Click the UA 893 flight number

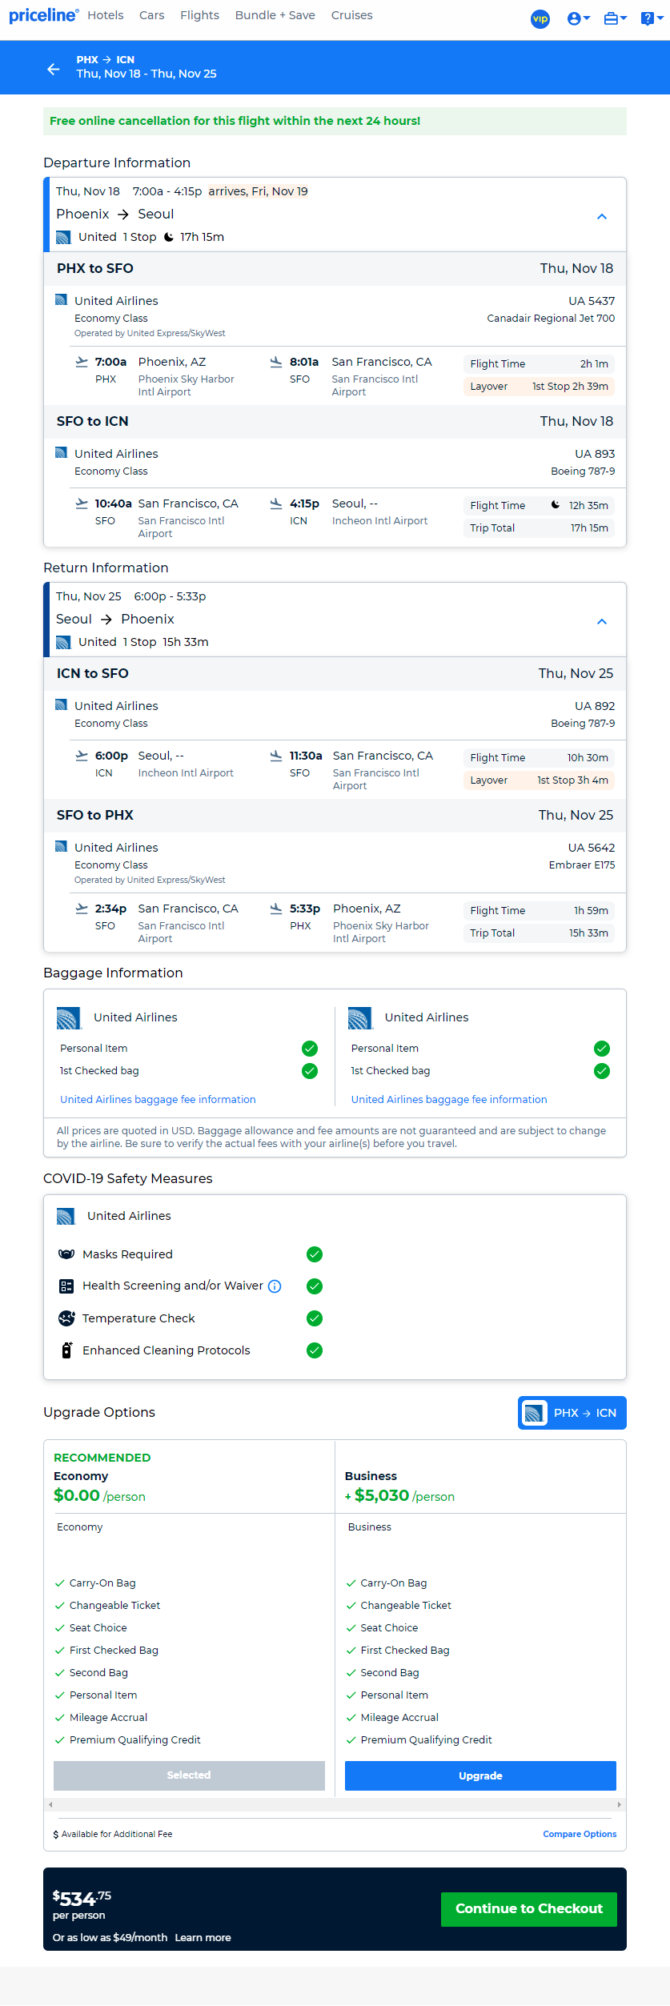[x=595, y=454]
